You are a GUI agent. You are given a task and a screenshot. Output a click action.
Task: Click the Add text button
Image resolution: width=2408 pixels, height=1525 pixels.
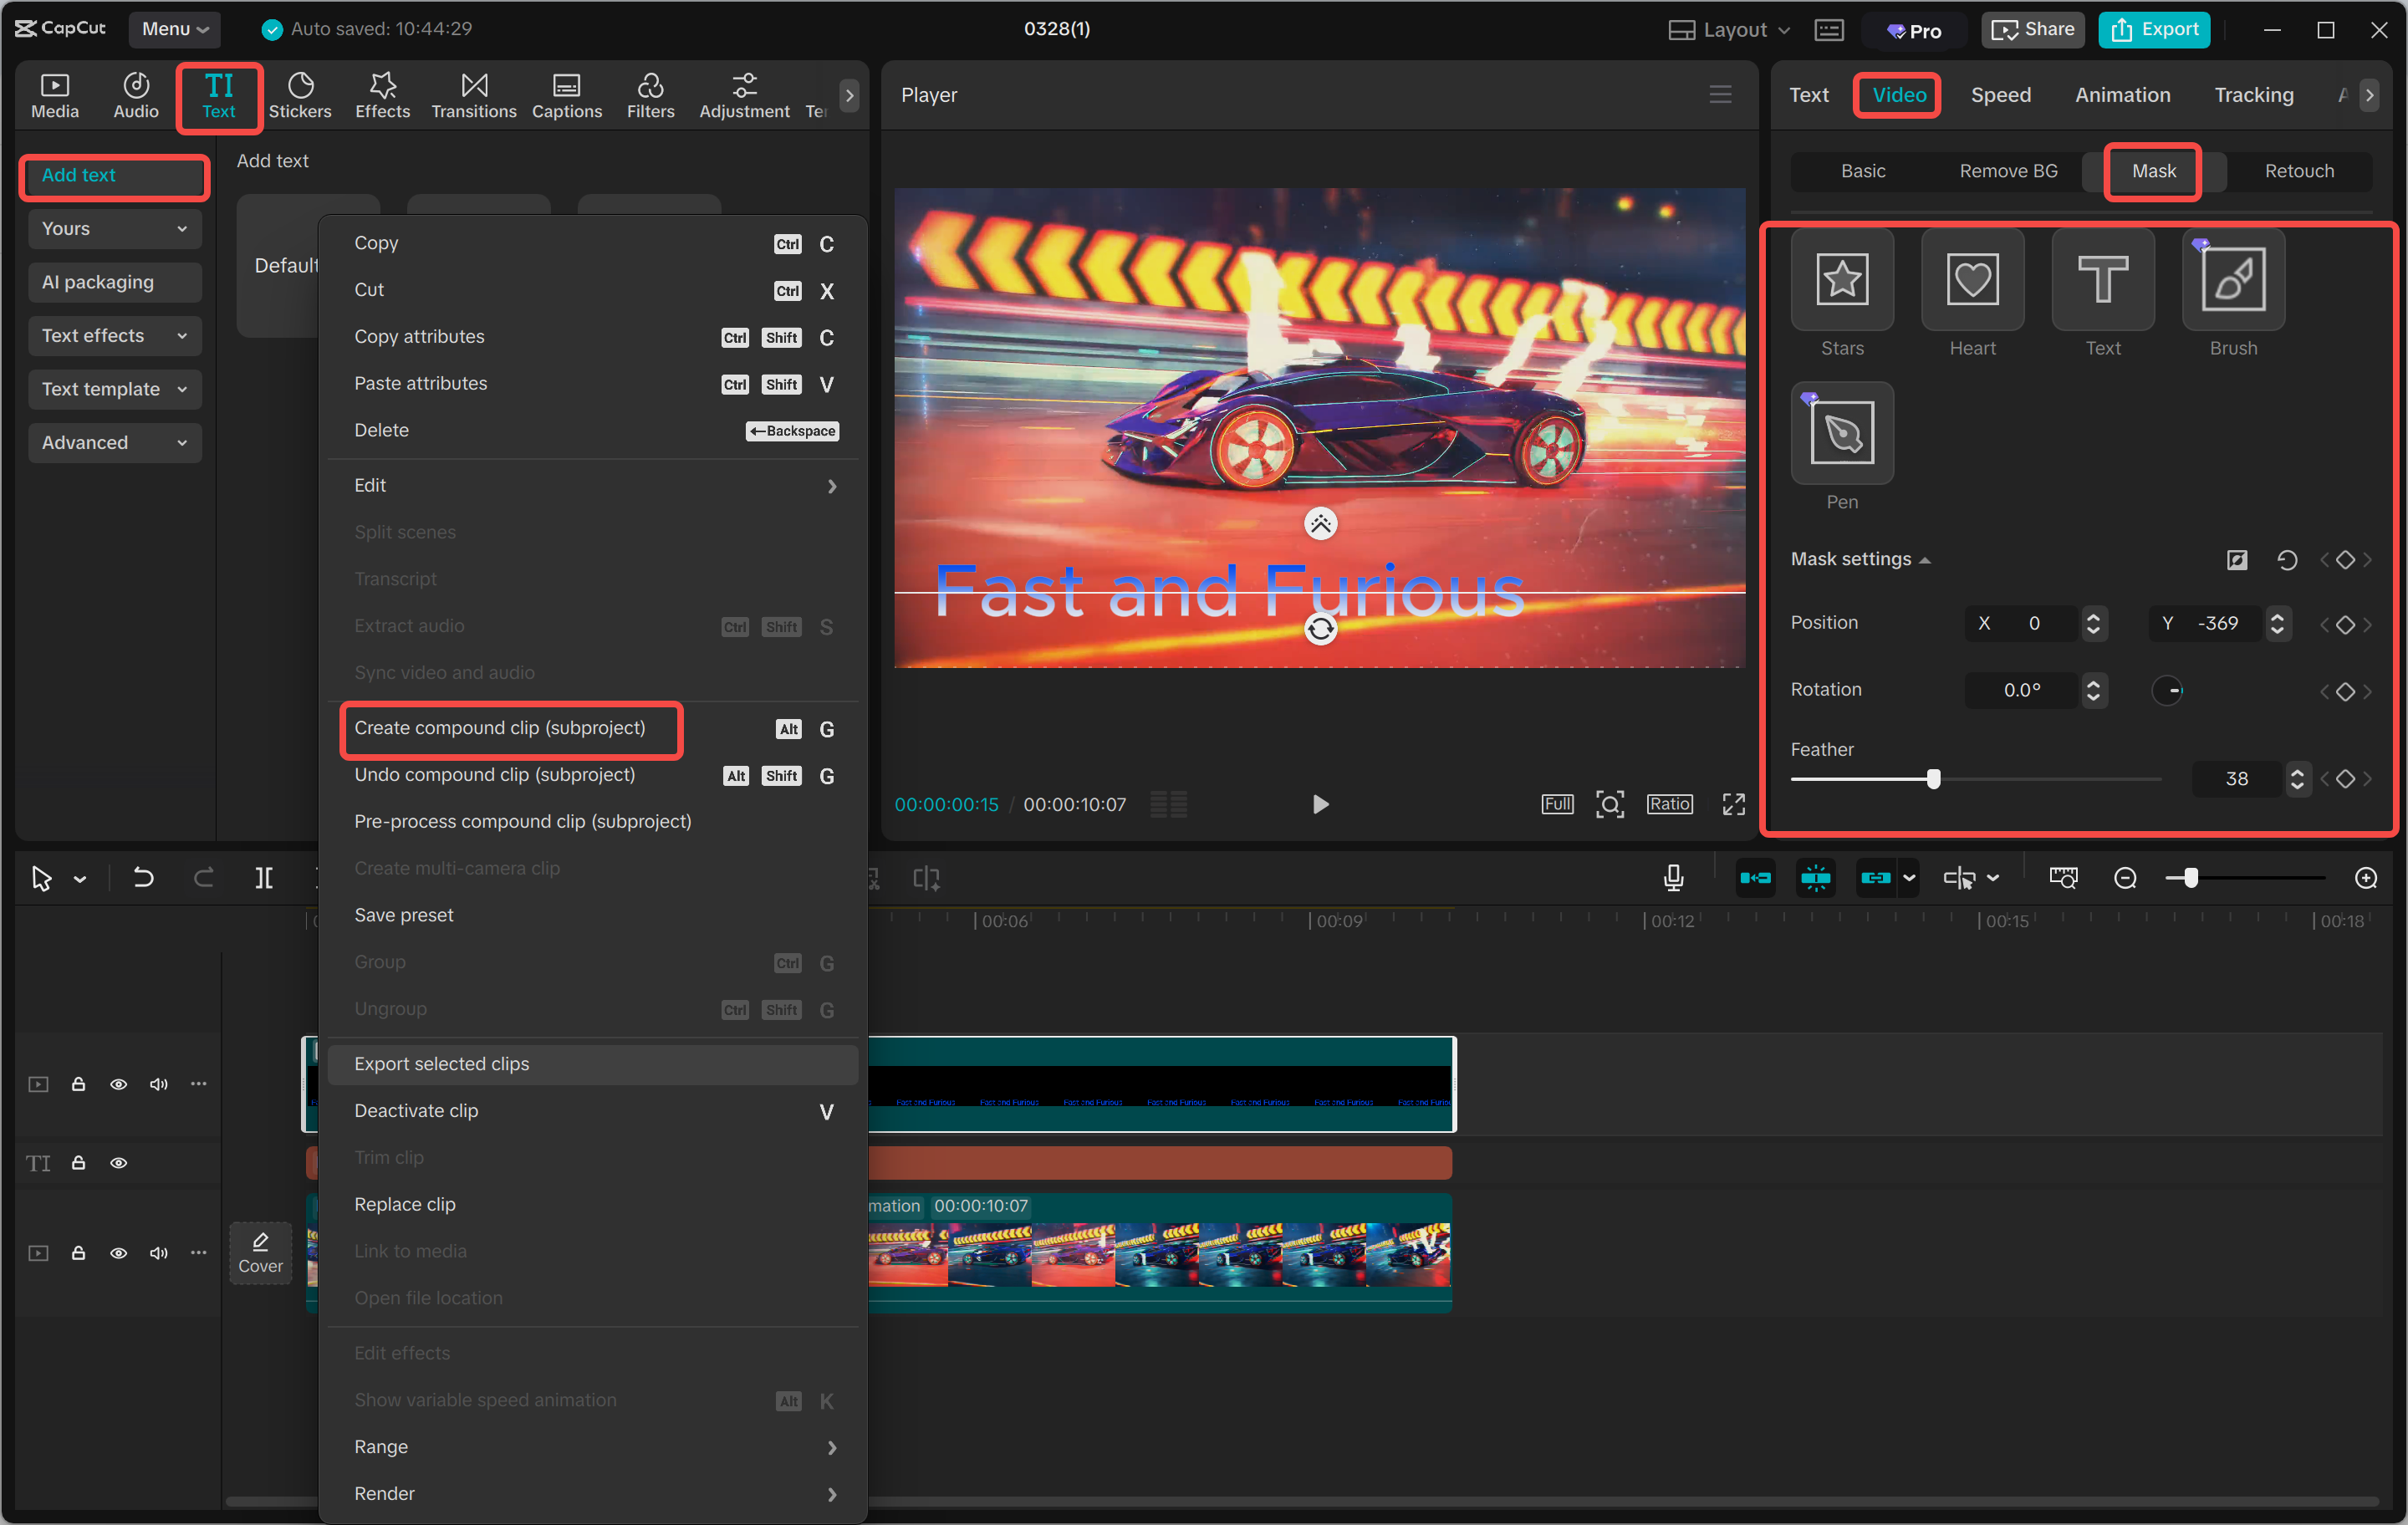tap(113, 175)
